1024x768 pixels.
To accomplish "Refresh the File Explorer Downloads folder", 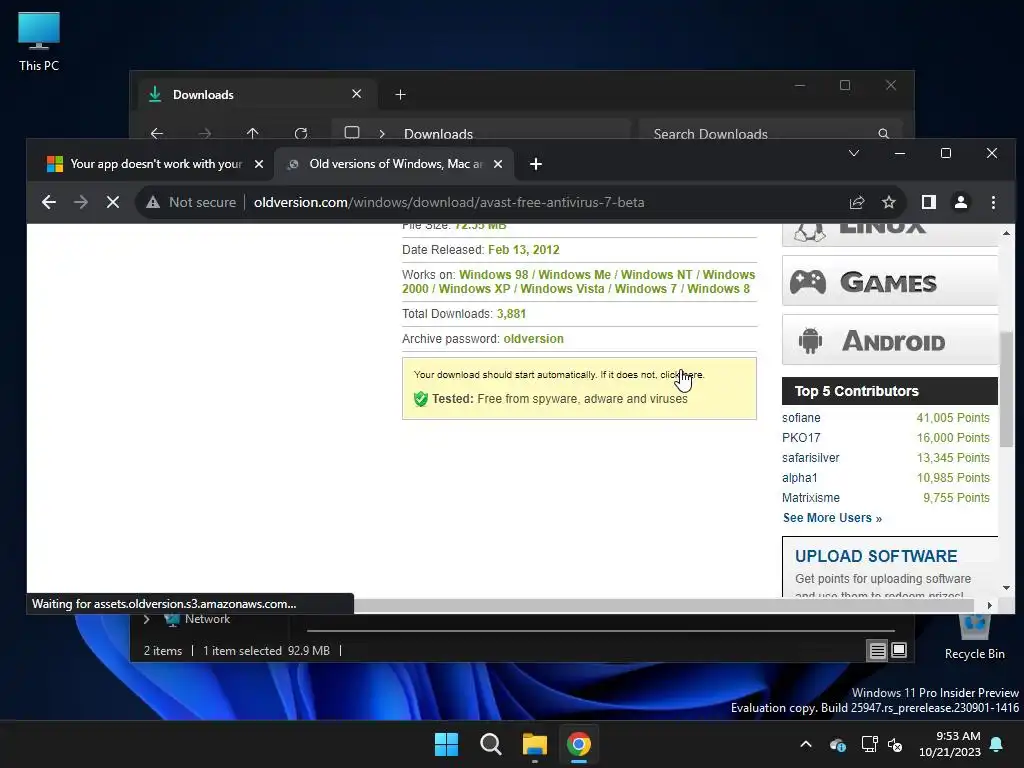I will tap(301, 133).
